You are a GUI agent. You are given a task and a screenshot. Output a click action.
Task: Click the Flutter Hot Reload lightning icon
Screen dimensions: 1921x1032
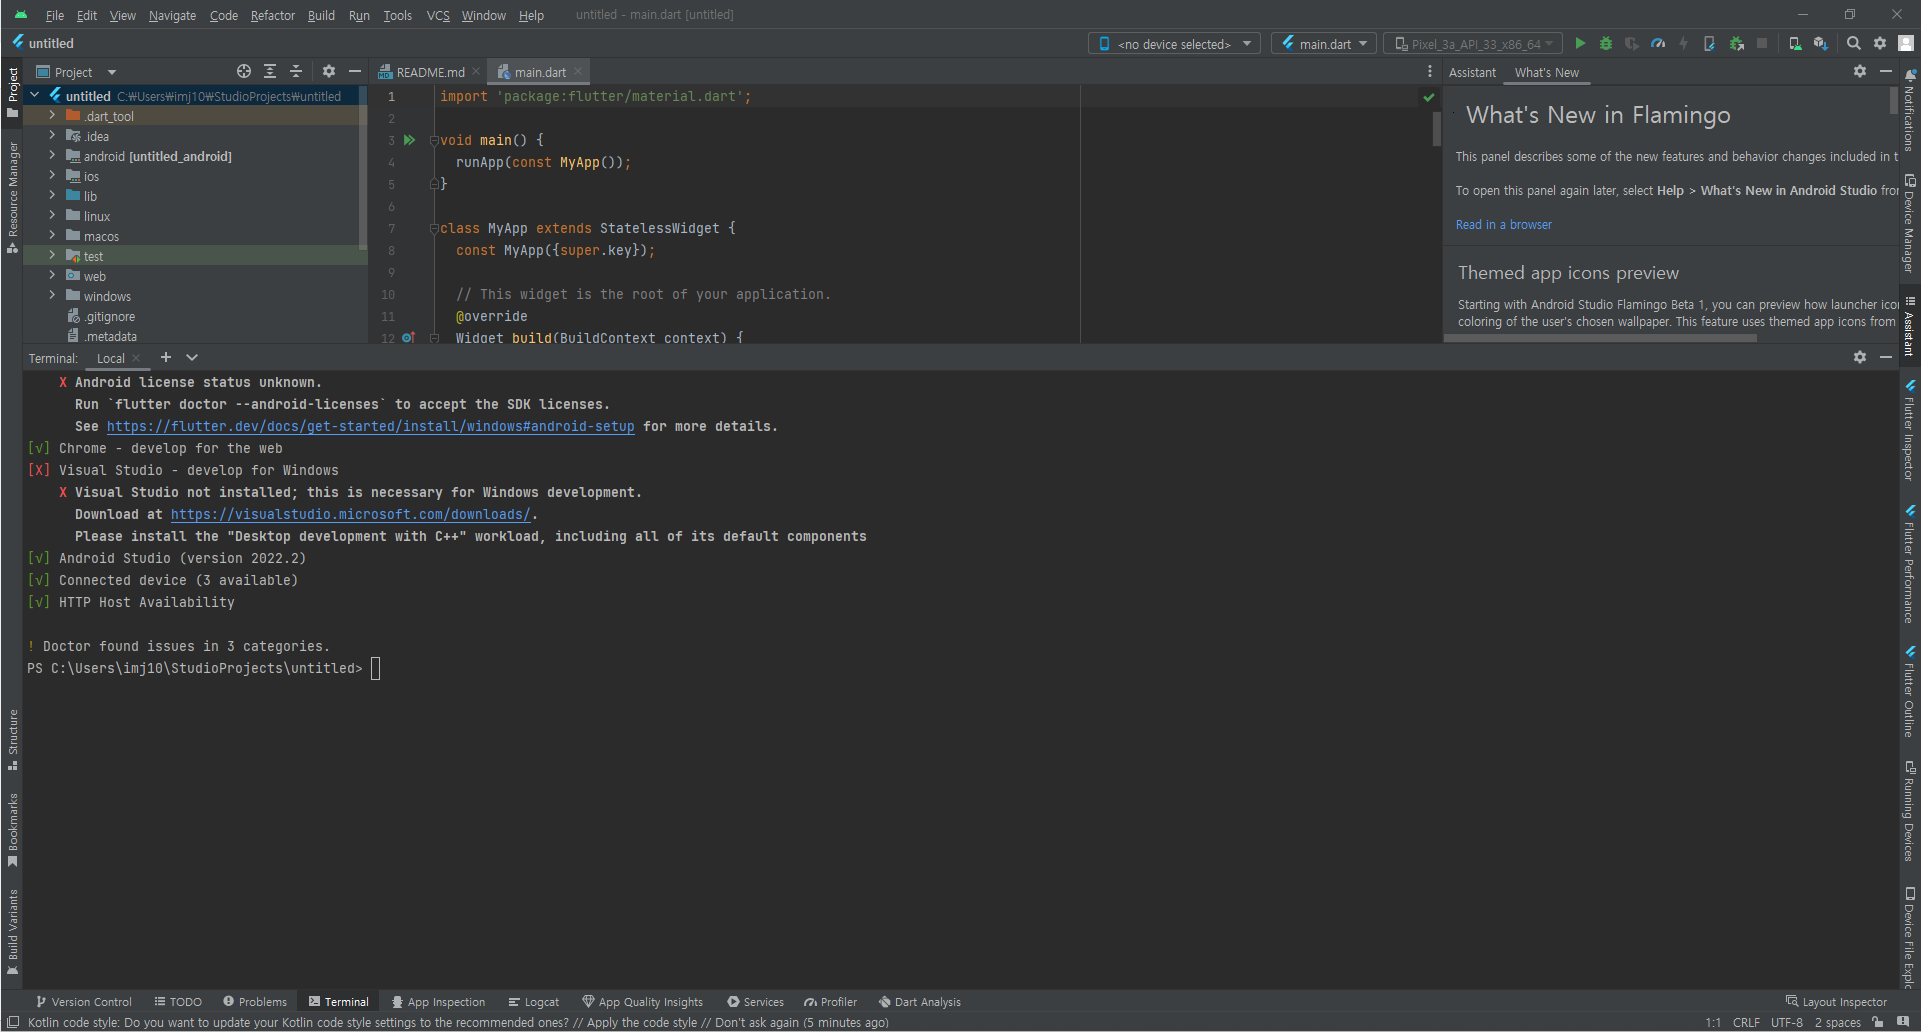[x=1684, y=43]
